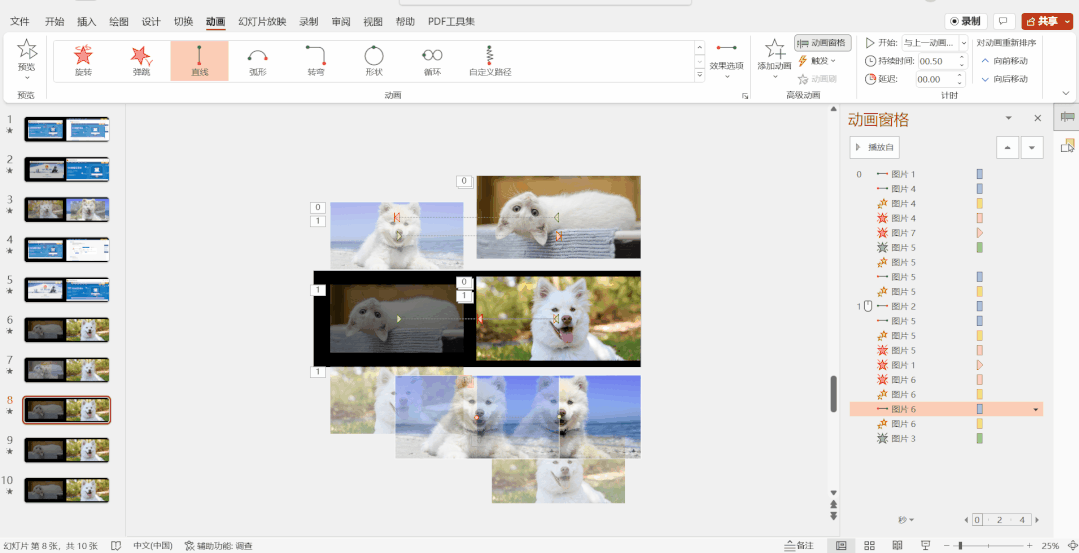
Task: Click the 添加动画 add animation star
Action: click(774, 50)
